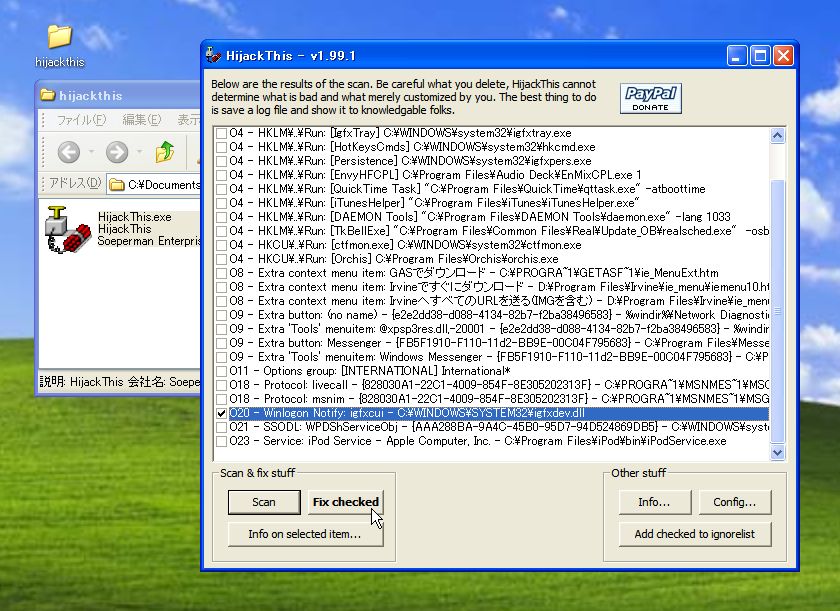Uncheck the O20 Winlogon Notify igfxcui checkbox
Viewport: 840px width, 611px height.
pyautogui.click(x=221, y=413)
